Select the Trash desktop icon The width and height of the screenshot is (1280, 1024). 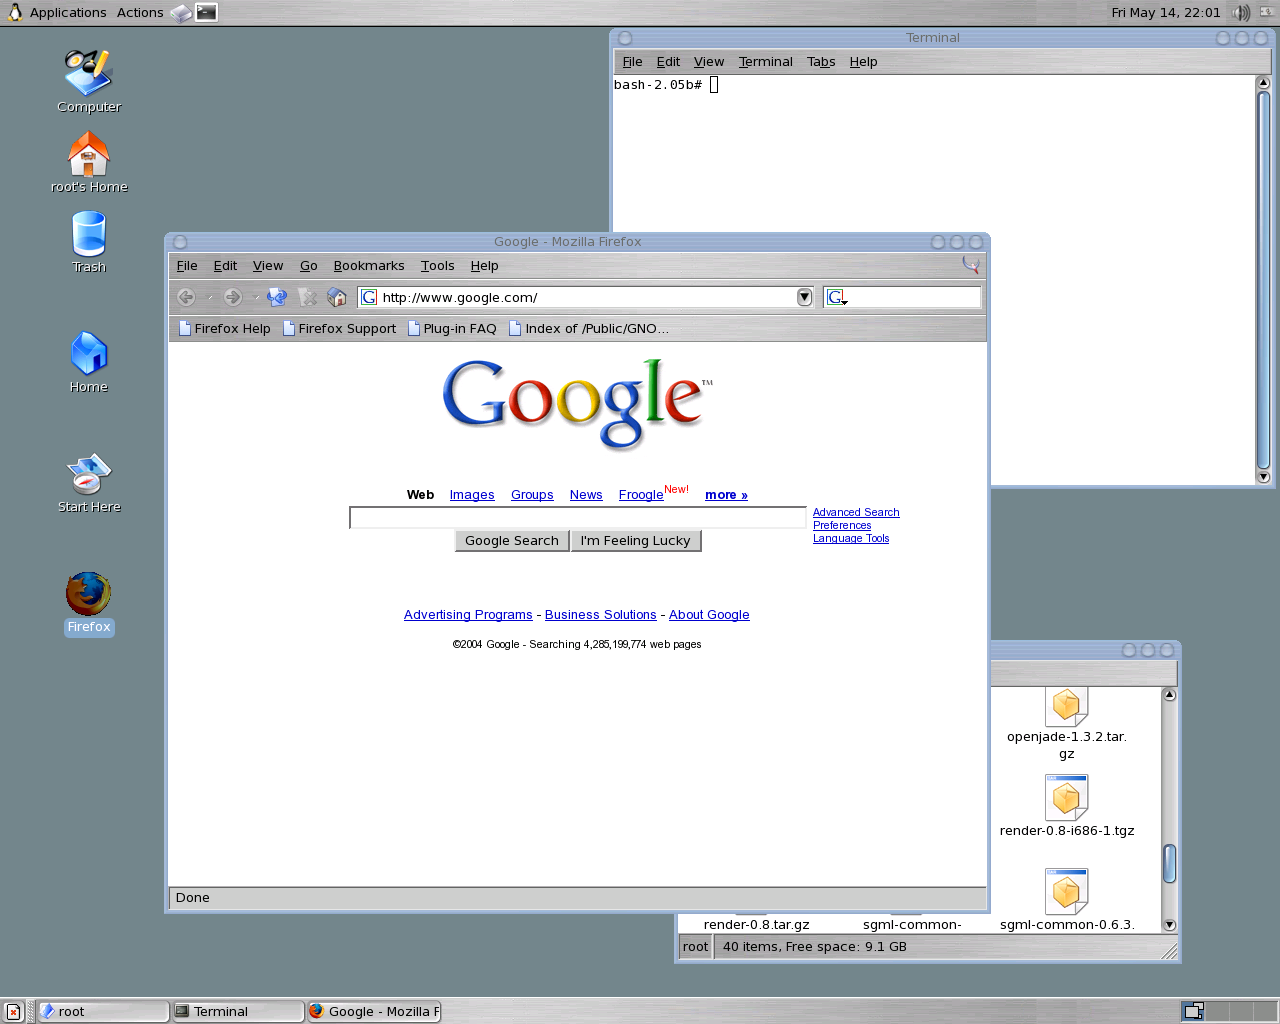(x=89, y=242)
